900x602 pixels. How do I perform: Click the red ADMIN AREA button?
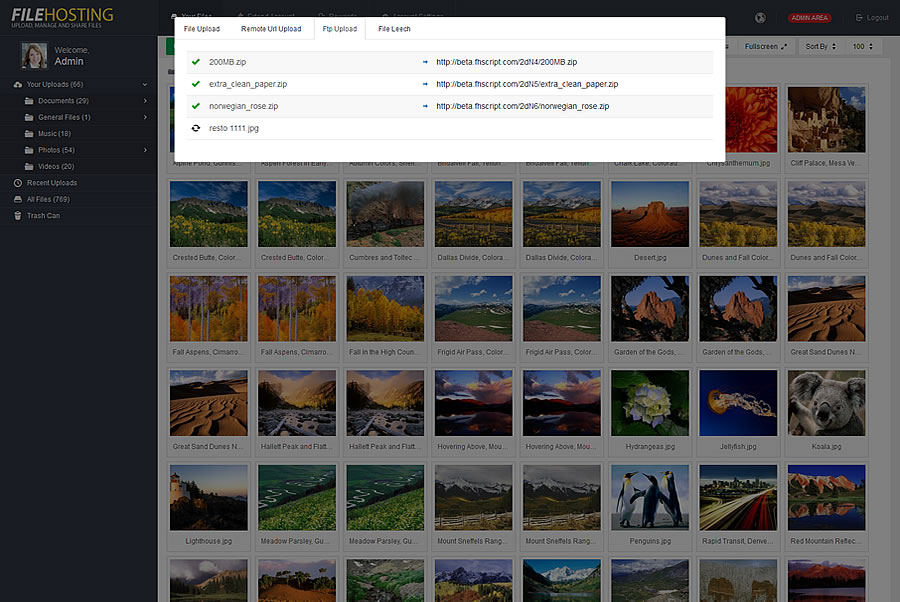809,18
